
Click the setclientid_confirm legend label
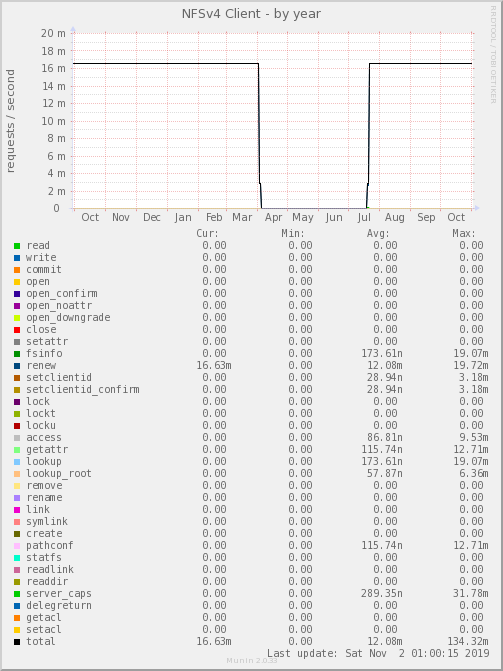(83, 389)
